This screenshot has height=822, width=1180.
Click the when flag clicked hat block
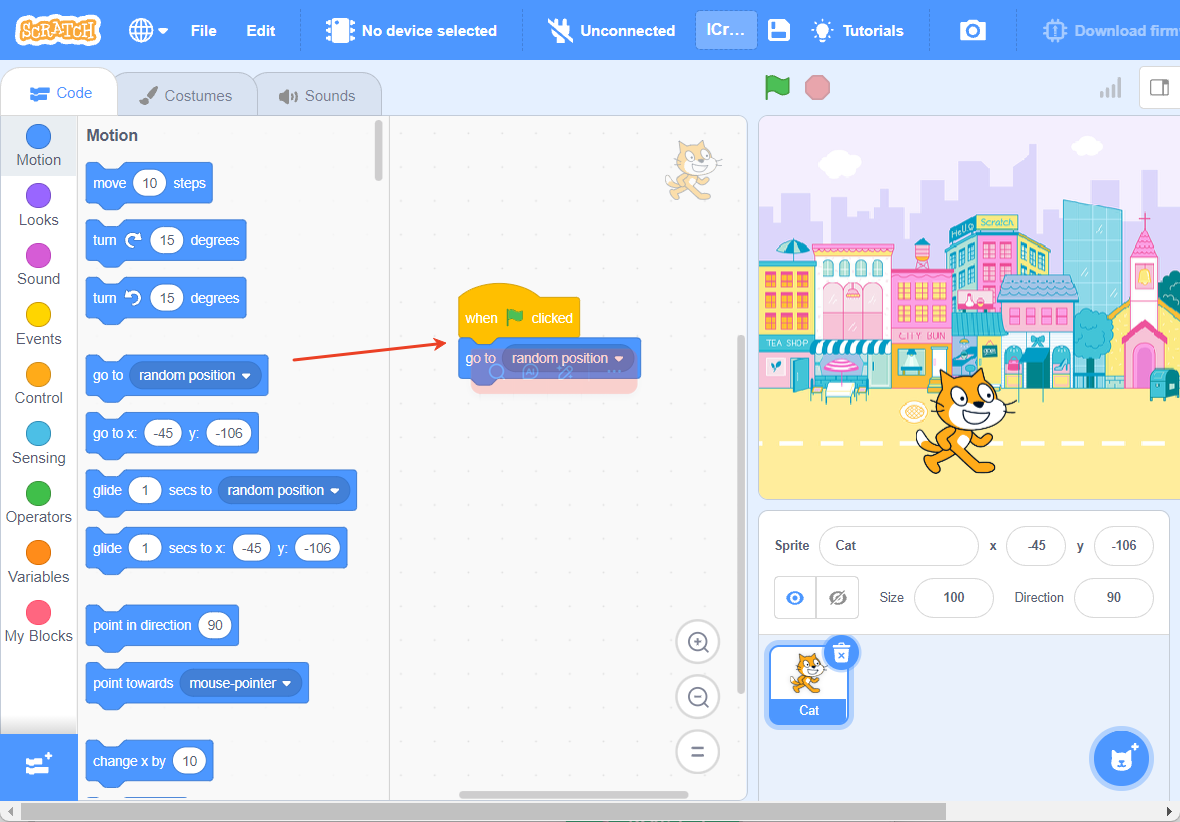[519, 311]
